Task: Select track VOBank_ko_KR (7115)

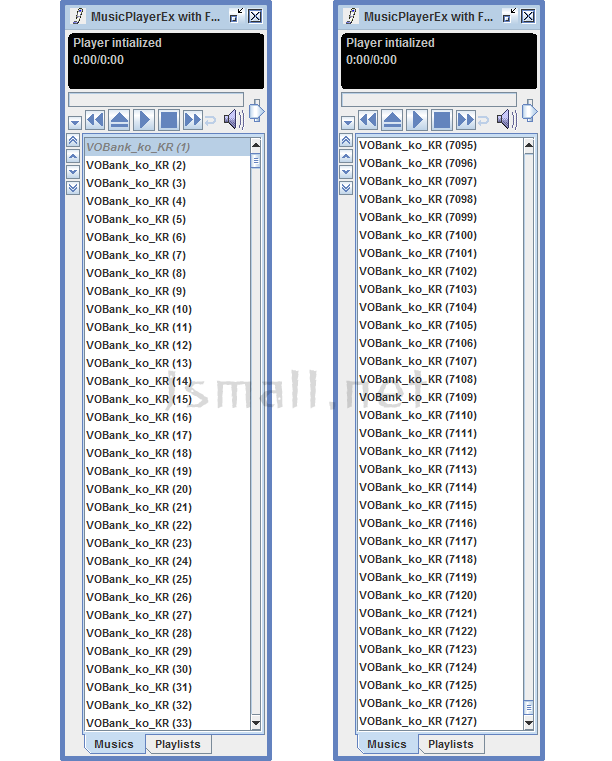Action: (440, 505)
